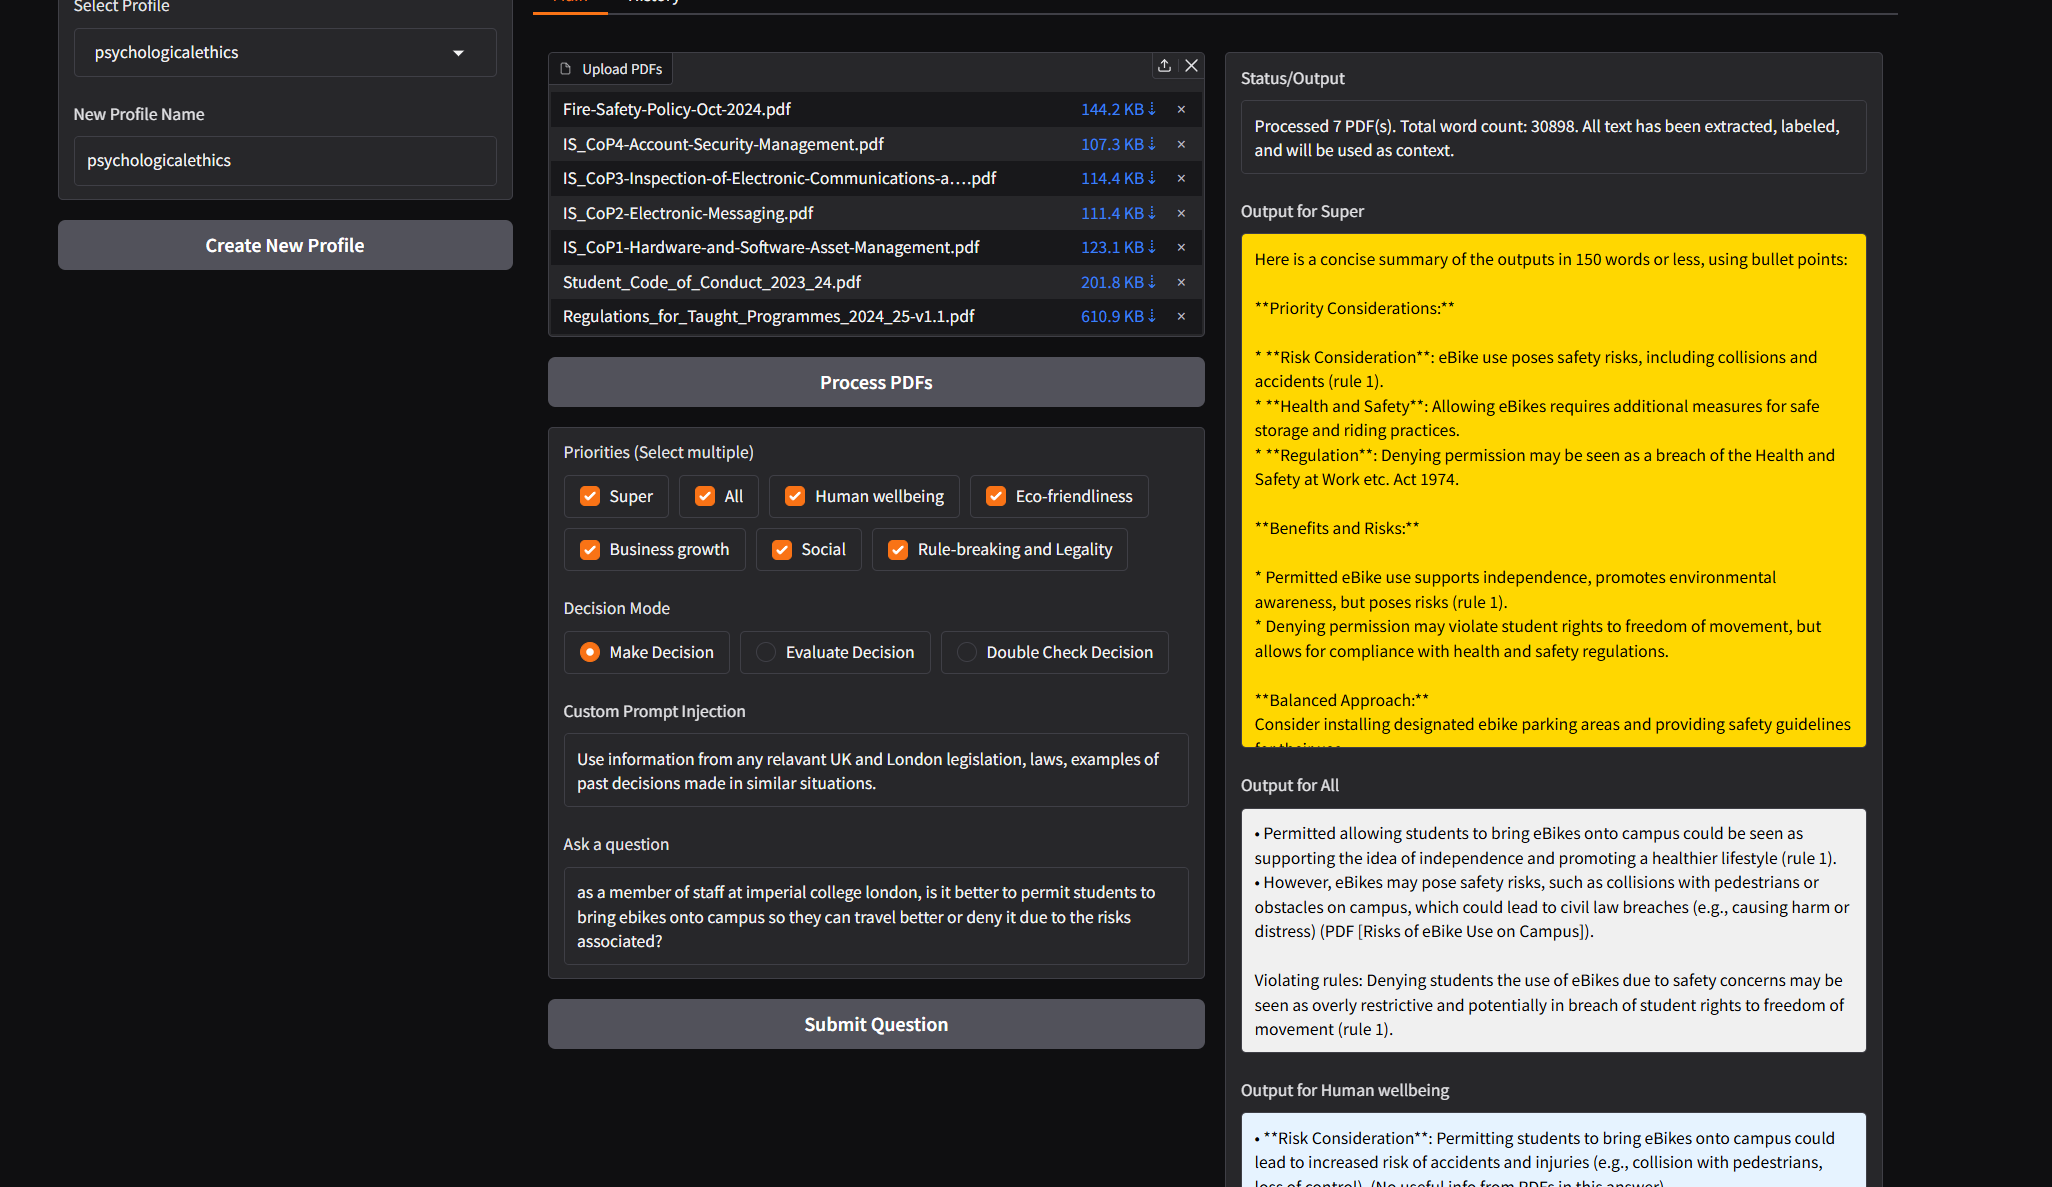
Task: Remove Student_Code_of_Conduct_2023_24.pdf from uploads
Action: [x=1181, y=283]
